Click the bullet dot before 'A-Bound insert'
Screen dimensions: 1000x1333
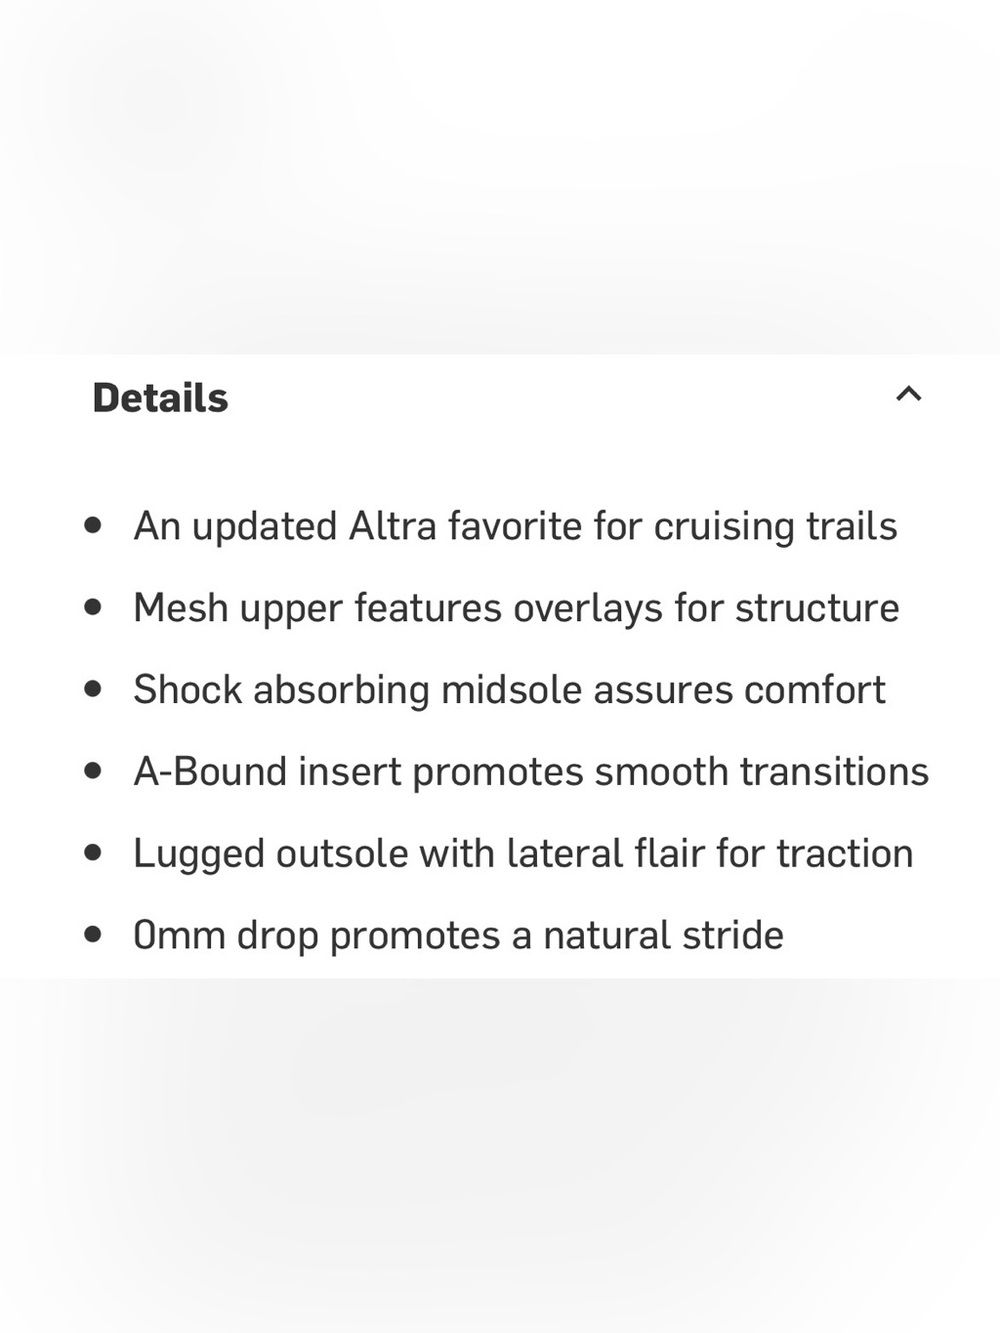[x=93, y=771]
